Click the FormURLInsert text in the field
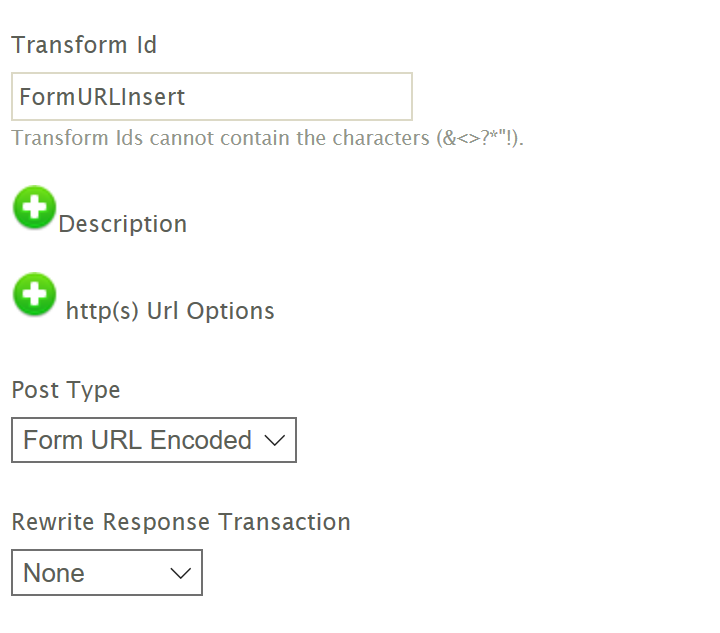This screenshot has width=720, height=633. tap(102, 97)
